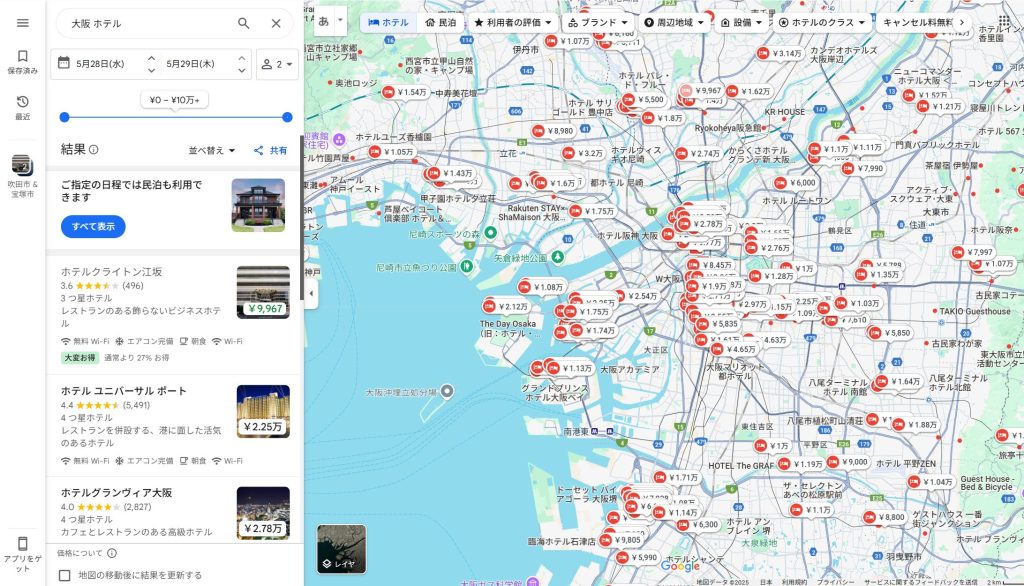This screenshot has height=586, width=1024.
Task: Toggle the キャンセル料無料 filter chip
Action: pos(918,22)
